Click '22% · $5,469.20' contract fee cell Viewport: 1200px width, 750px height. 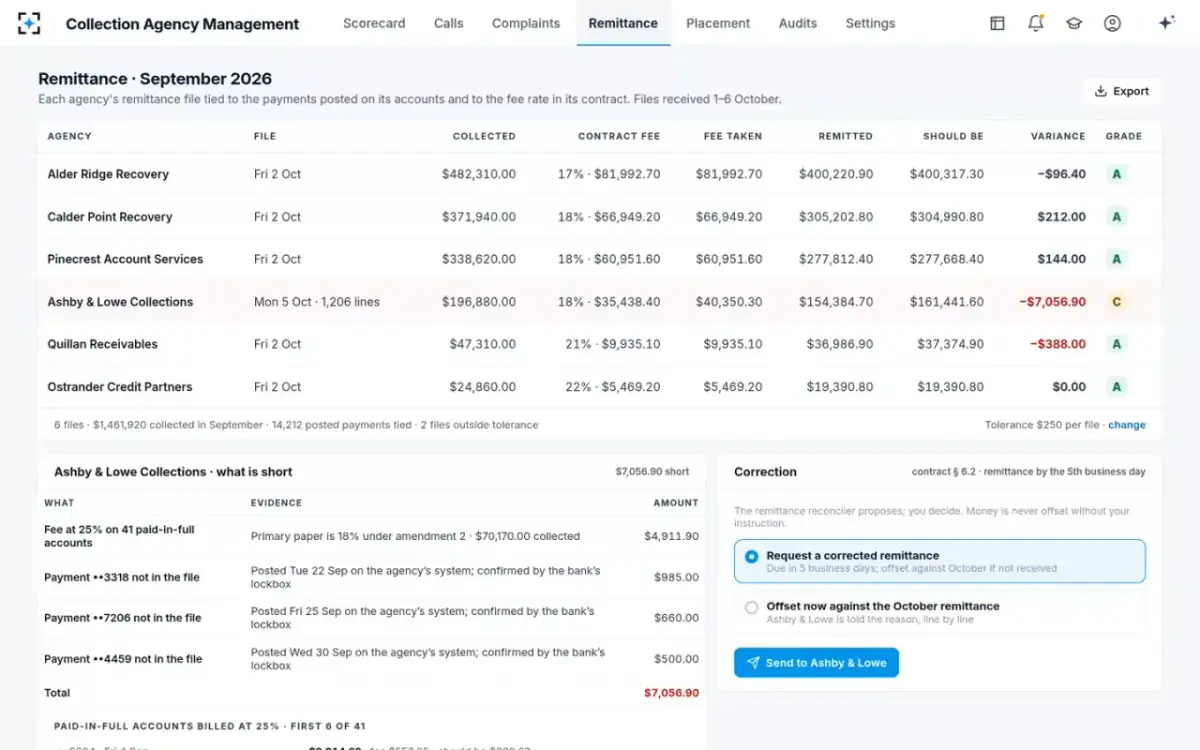[x=613, y=387]
